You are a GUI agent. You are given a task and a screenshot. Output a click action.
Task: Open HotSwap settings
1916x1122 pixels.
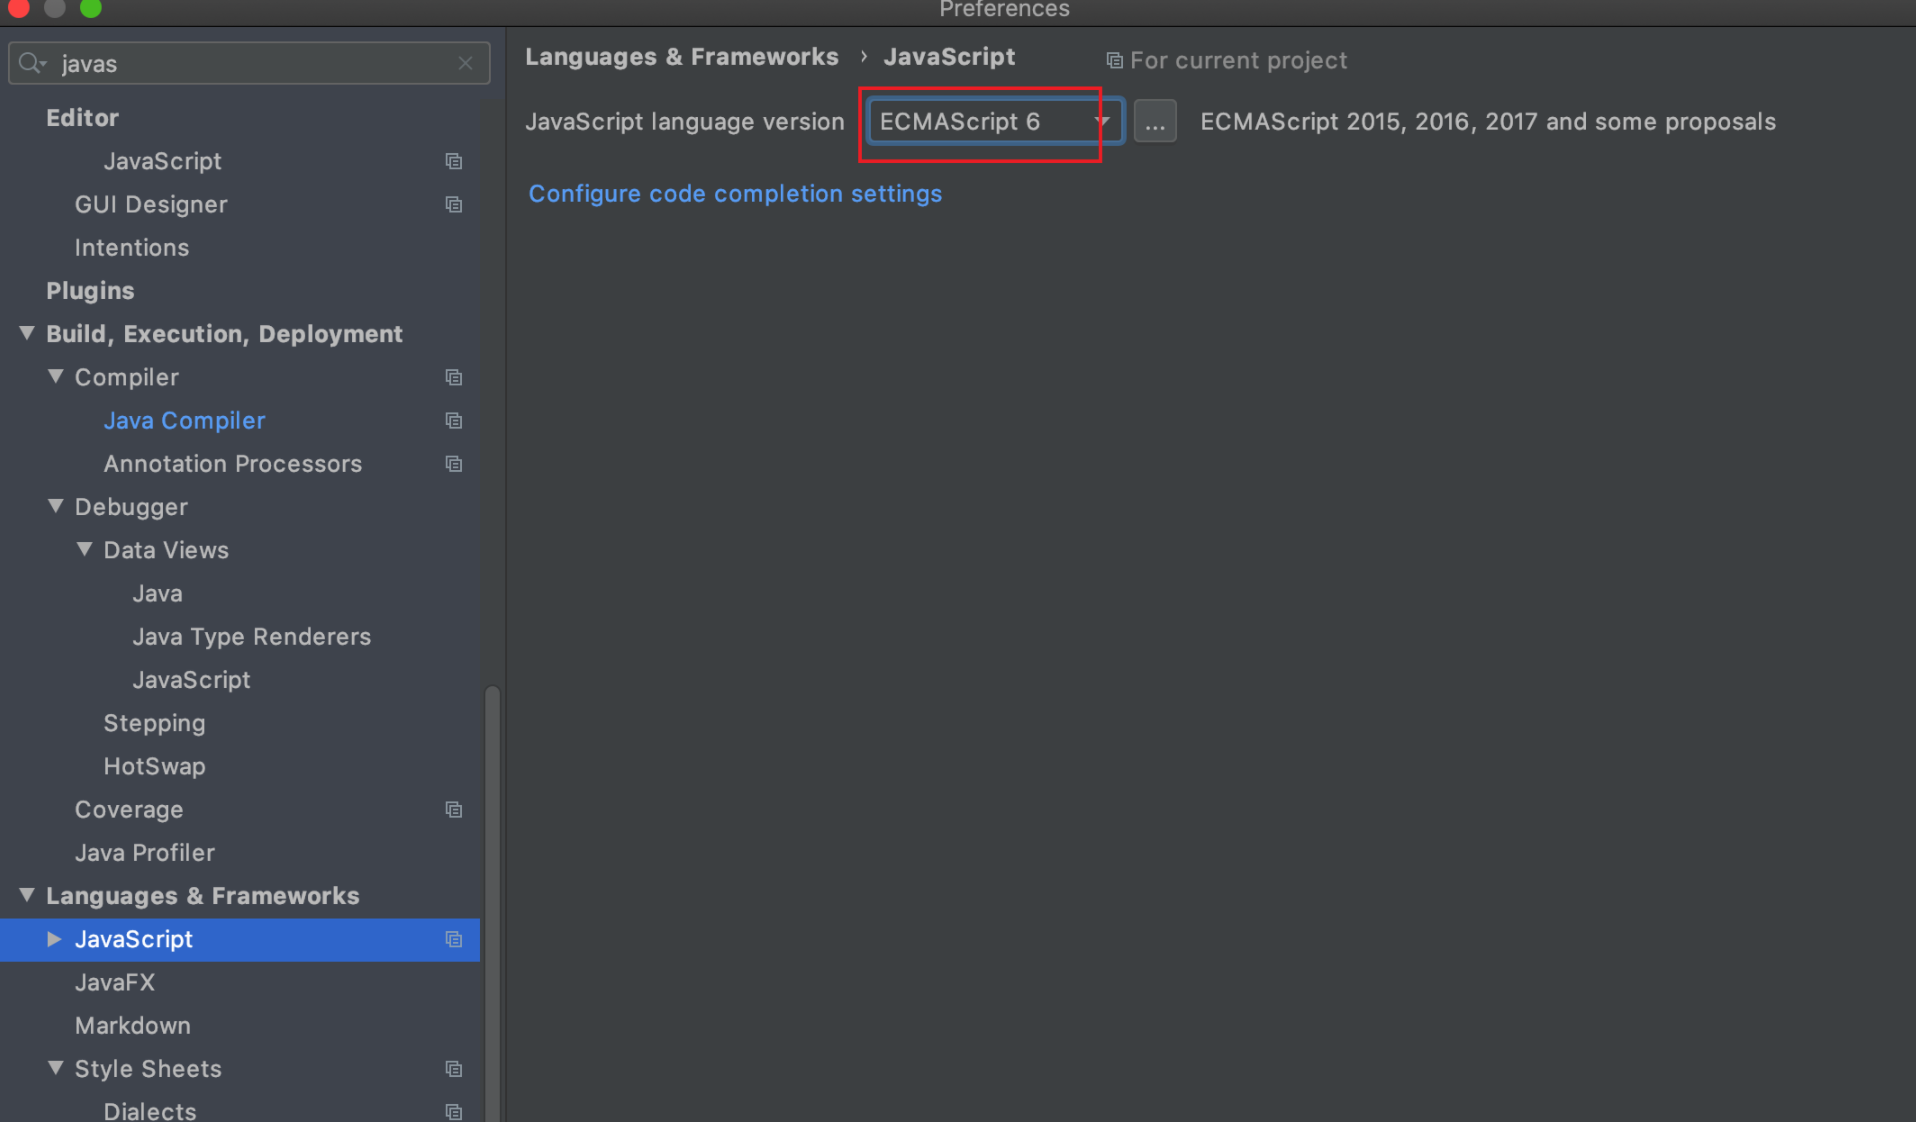click(x=154, y=767)
